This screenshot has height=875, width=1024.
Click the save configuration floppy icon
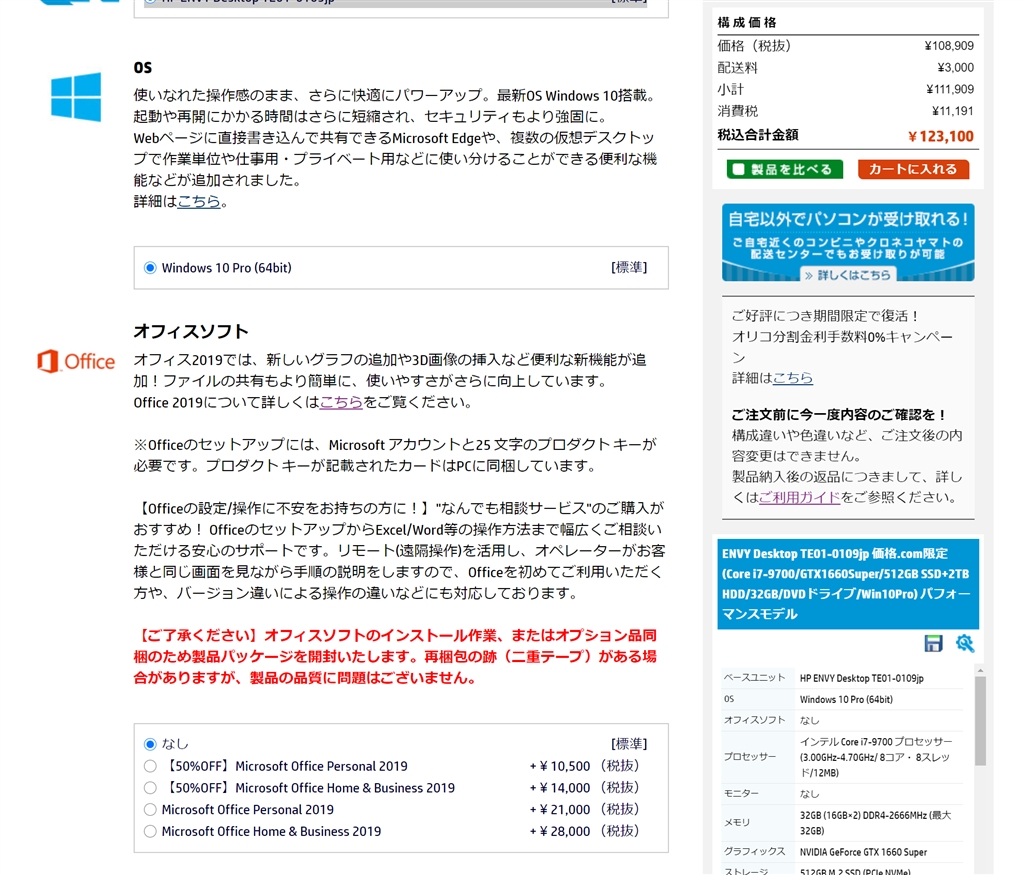(x=933, y=643)
